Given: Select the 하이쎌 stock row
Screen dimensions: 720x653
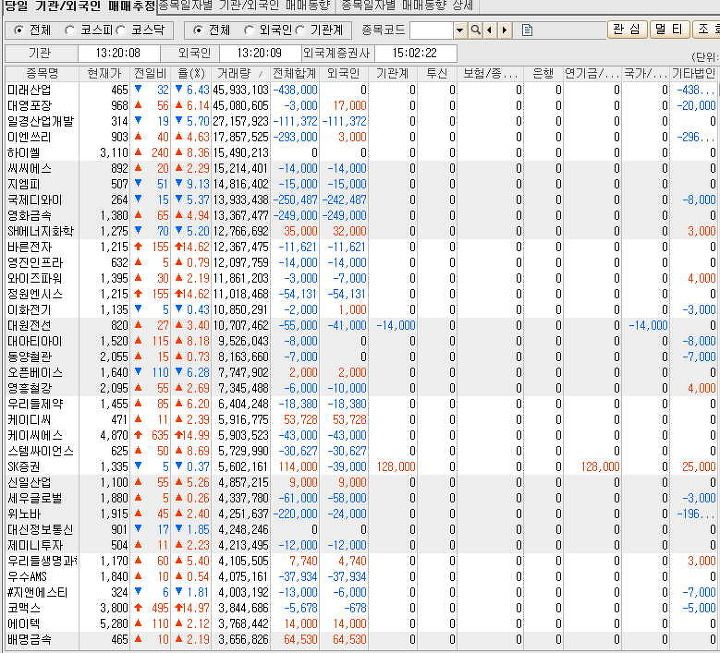Looking at the screenshot, I should tap(361, 153).
